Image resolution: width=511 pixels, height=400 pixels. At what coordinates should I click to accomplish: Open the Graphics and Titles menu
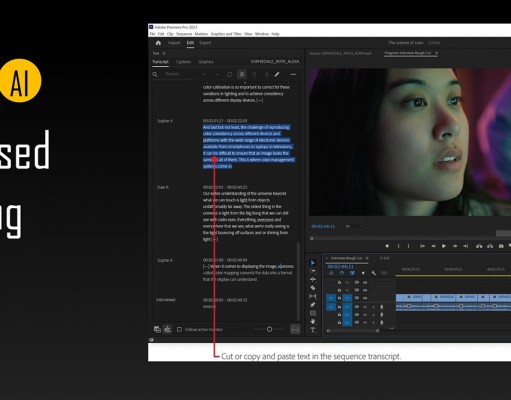[x=226, y=34]
